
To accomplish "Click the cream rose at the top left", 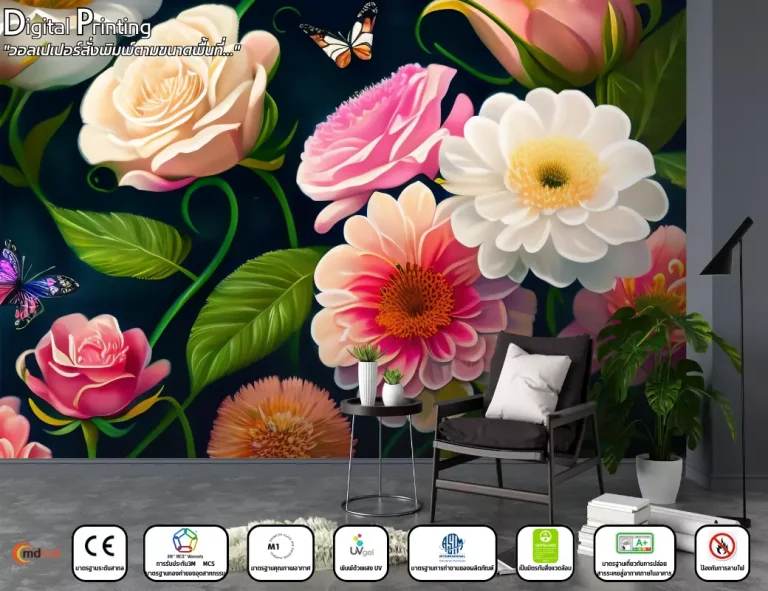I will [176, 100].
